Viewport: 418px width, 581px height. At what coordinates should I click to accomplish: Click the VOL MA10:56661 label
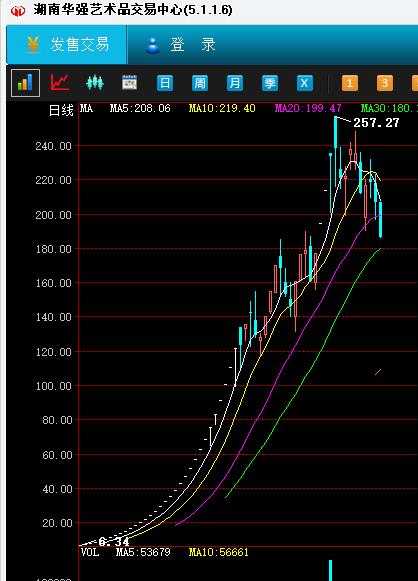[219, 552]
